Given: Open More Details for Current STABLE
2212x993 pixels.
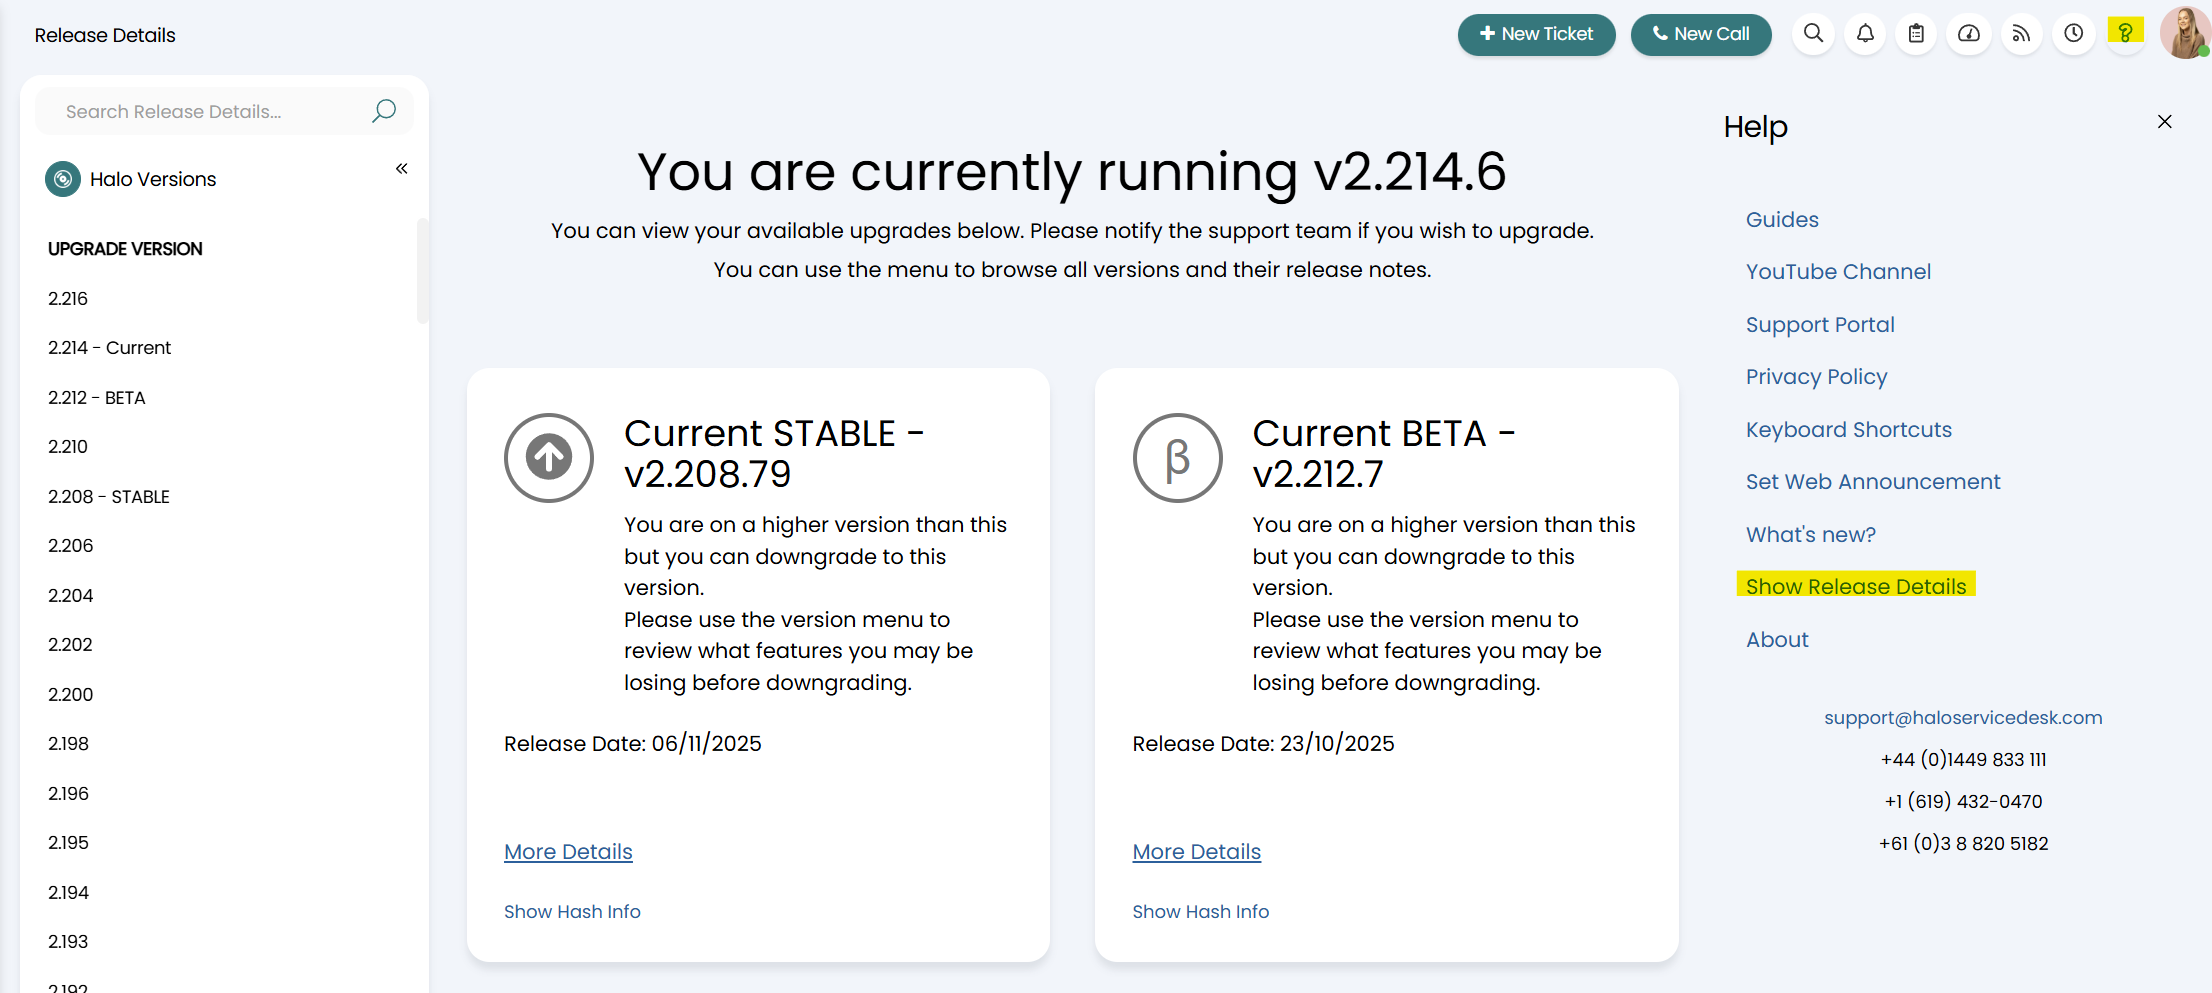Looking at the screenshot, I should pyautogui.click(x=568, y=852).
